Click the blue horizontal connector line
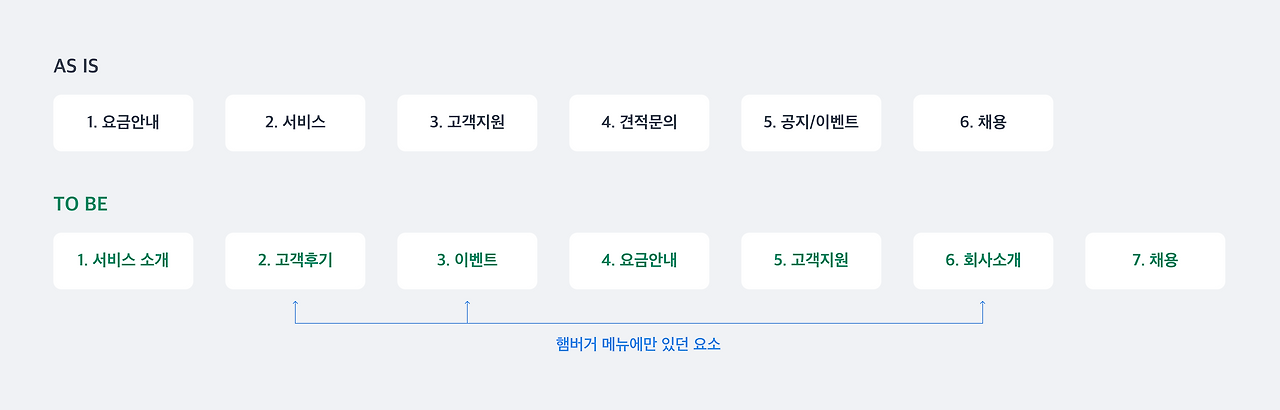Viewport: 1280px width, 410px height. pyautogui.click(x=638, y=323)
